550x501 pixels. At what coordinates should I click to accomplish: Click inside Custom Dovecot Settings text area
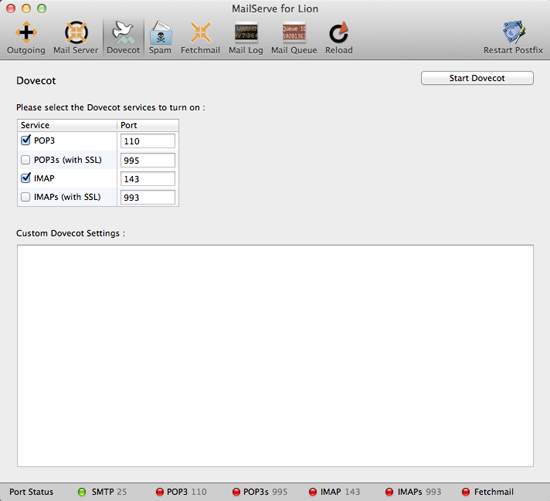click(275, 356)
